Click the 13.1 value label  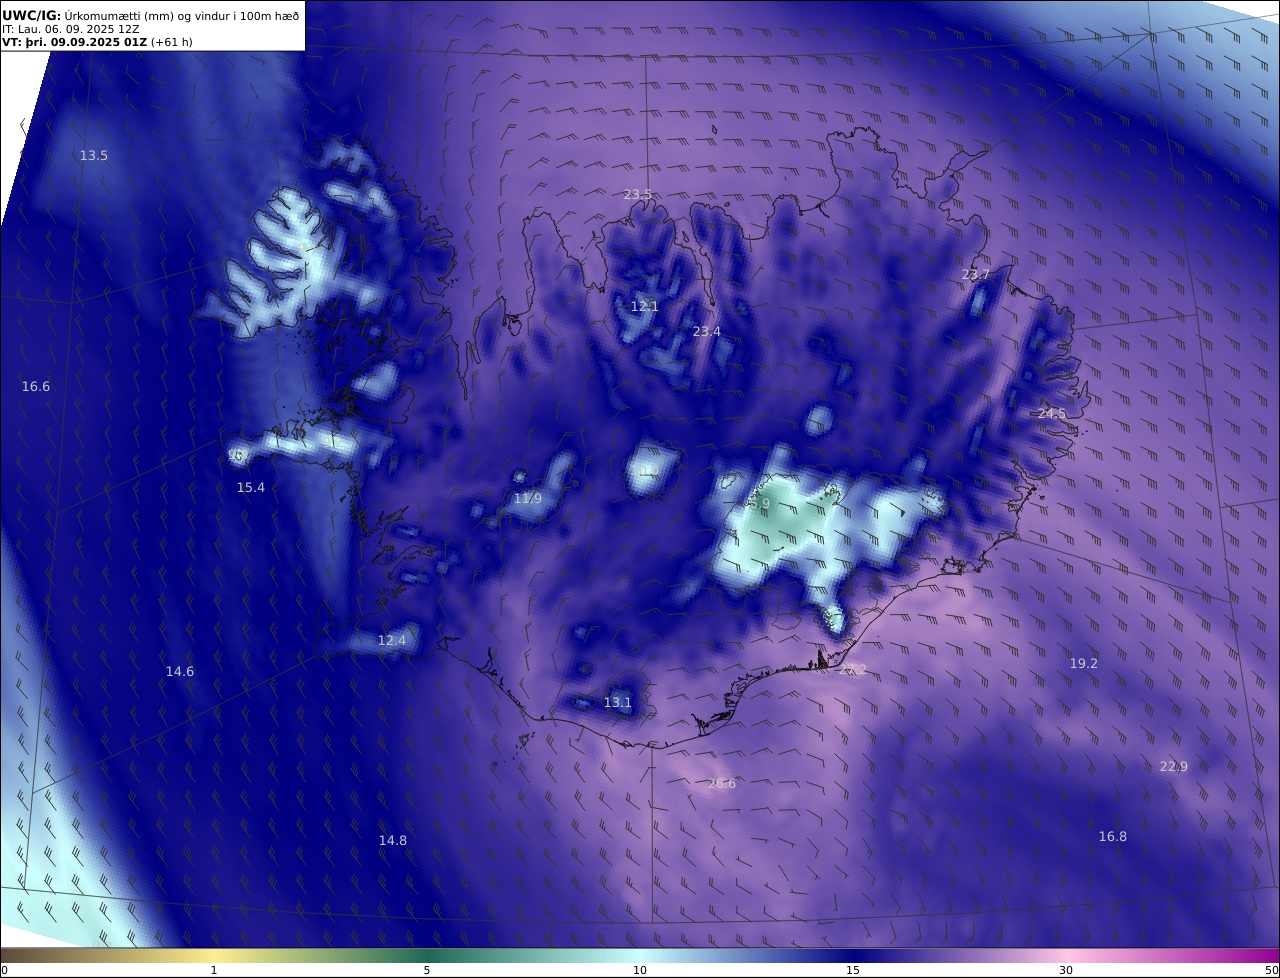pos(618,703)
